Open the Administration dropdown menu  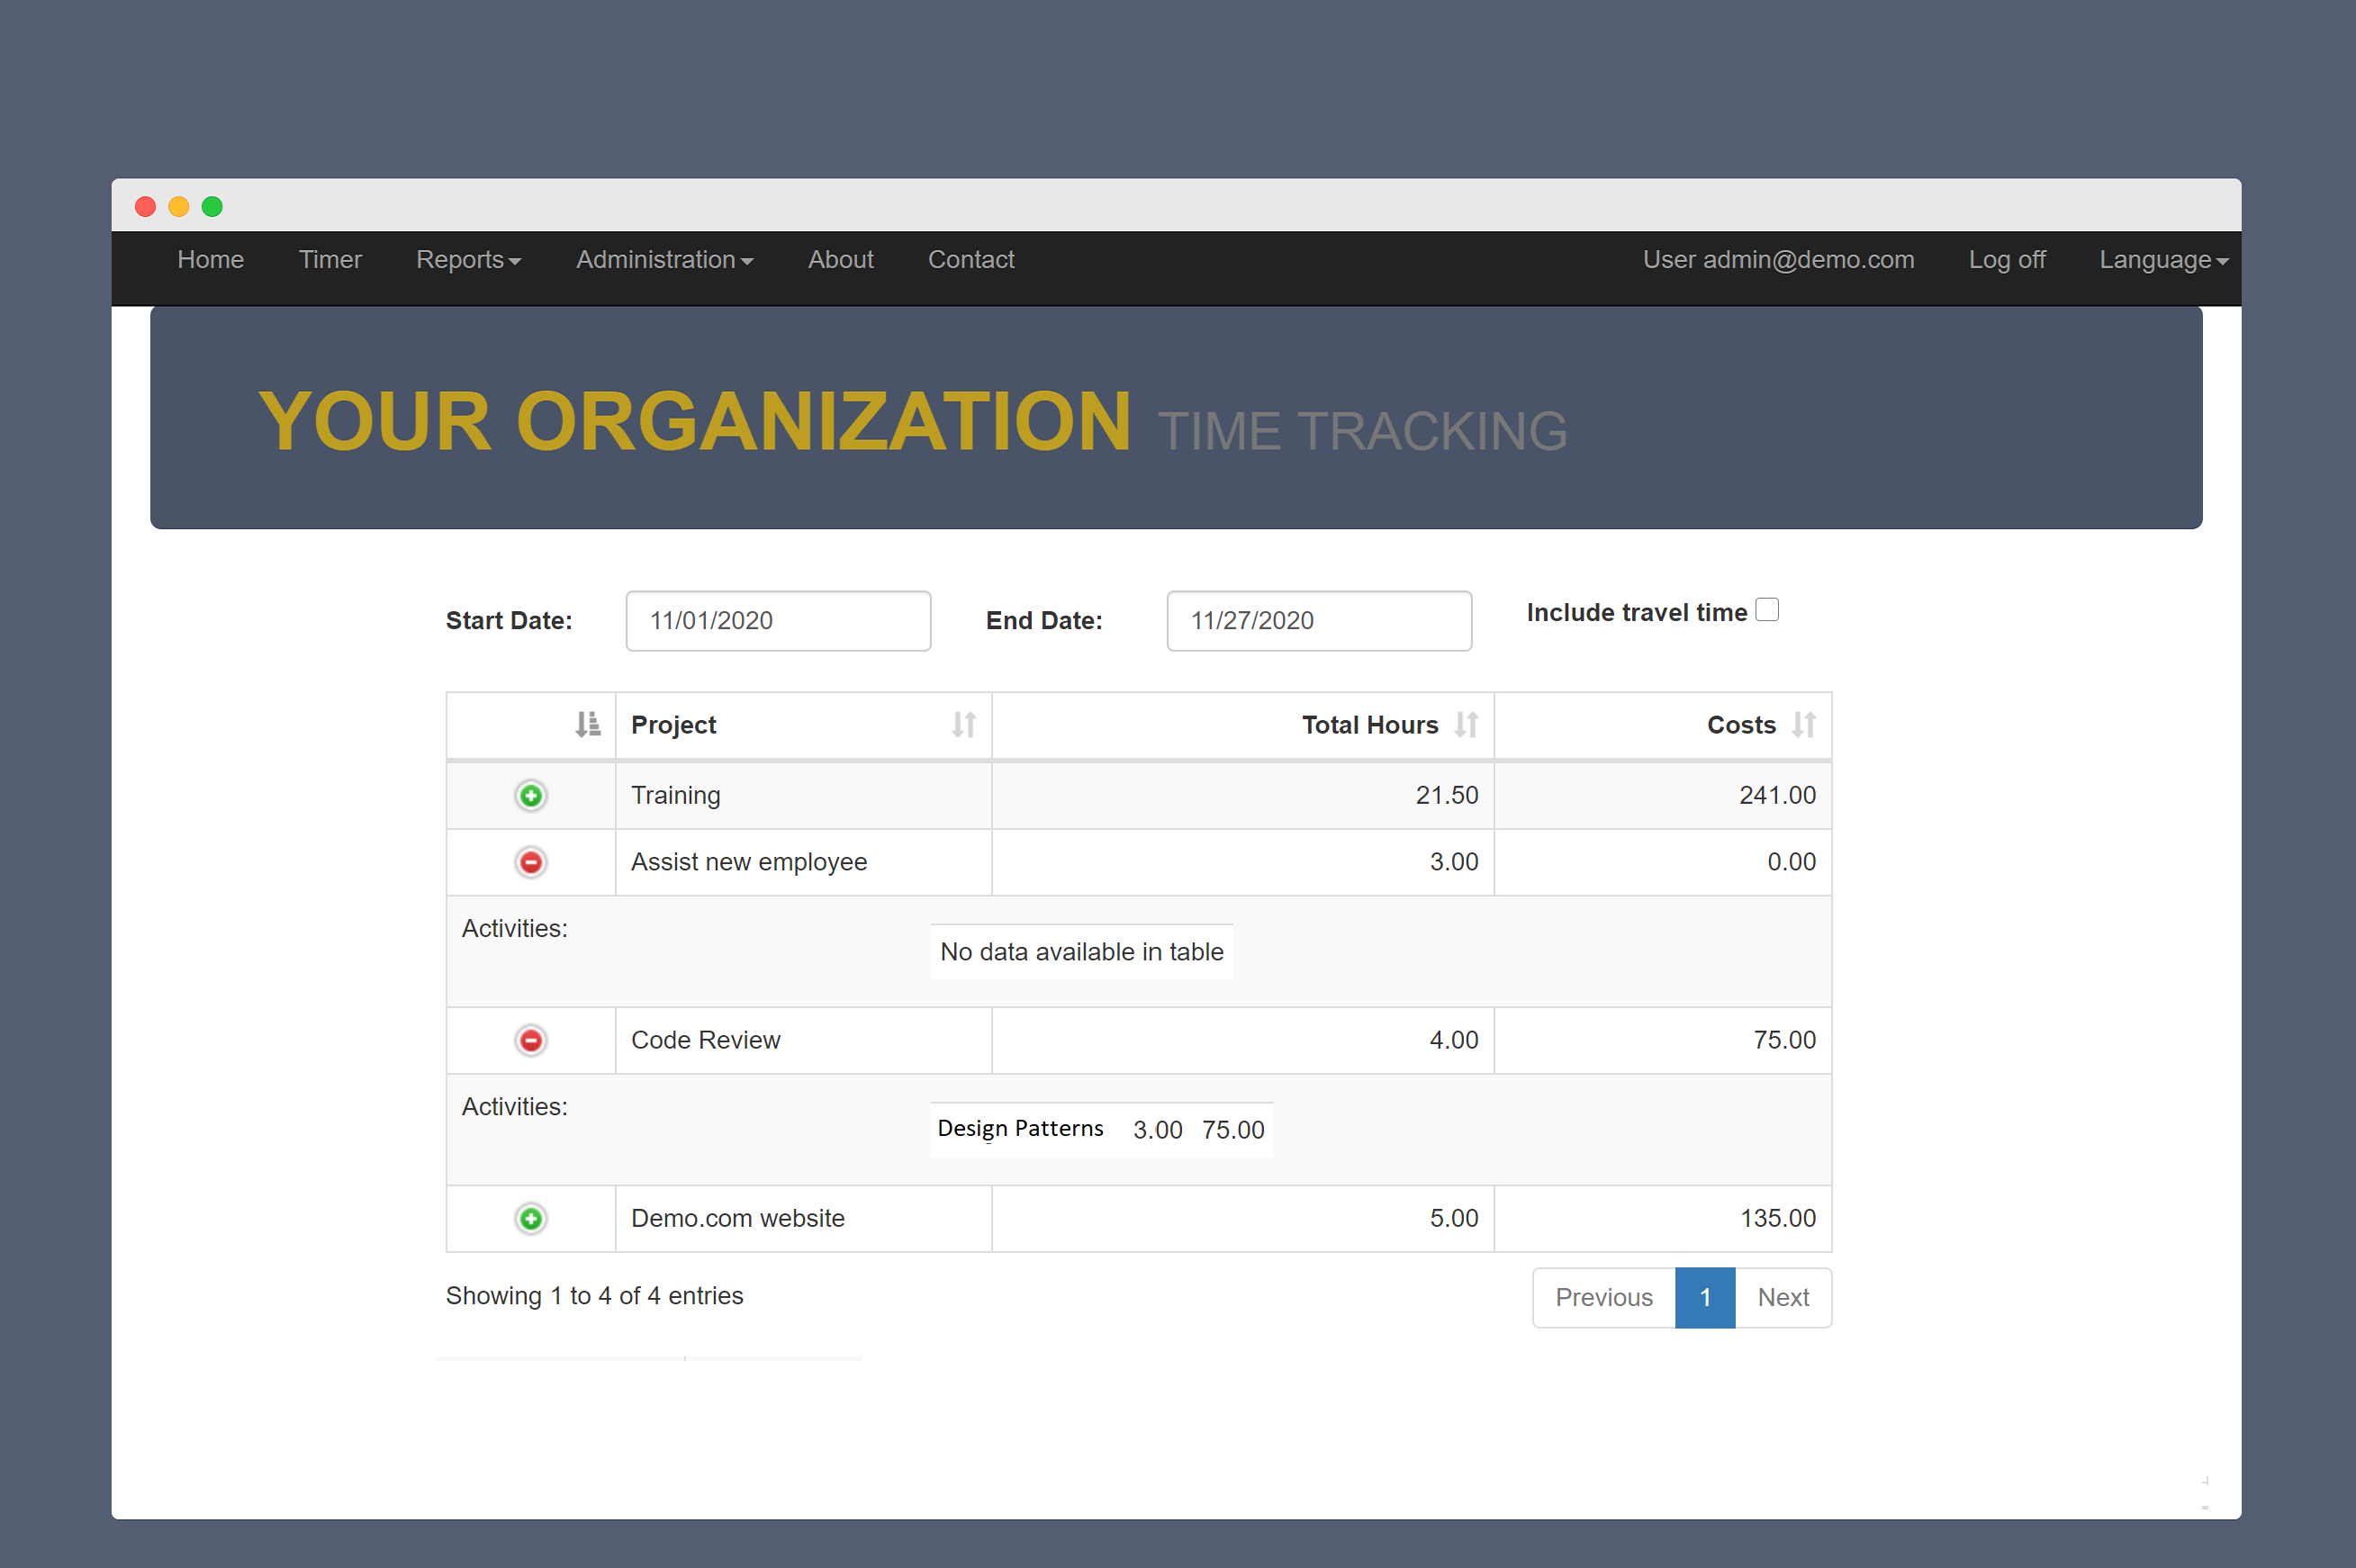tap(664, 260)
